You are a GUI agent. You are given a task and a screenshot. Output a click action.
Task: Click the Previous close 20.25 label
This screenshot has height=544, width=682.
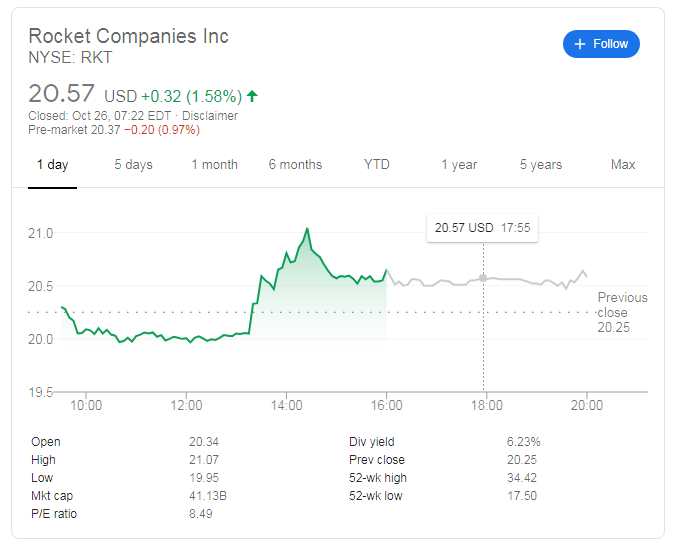coord(622,312)
